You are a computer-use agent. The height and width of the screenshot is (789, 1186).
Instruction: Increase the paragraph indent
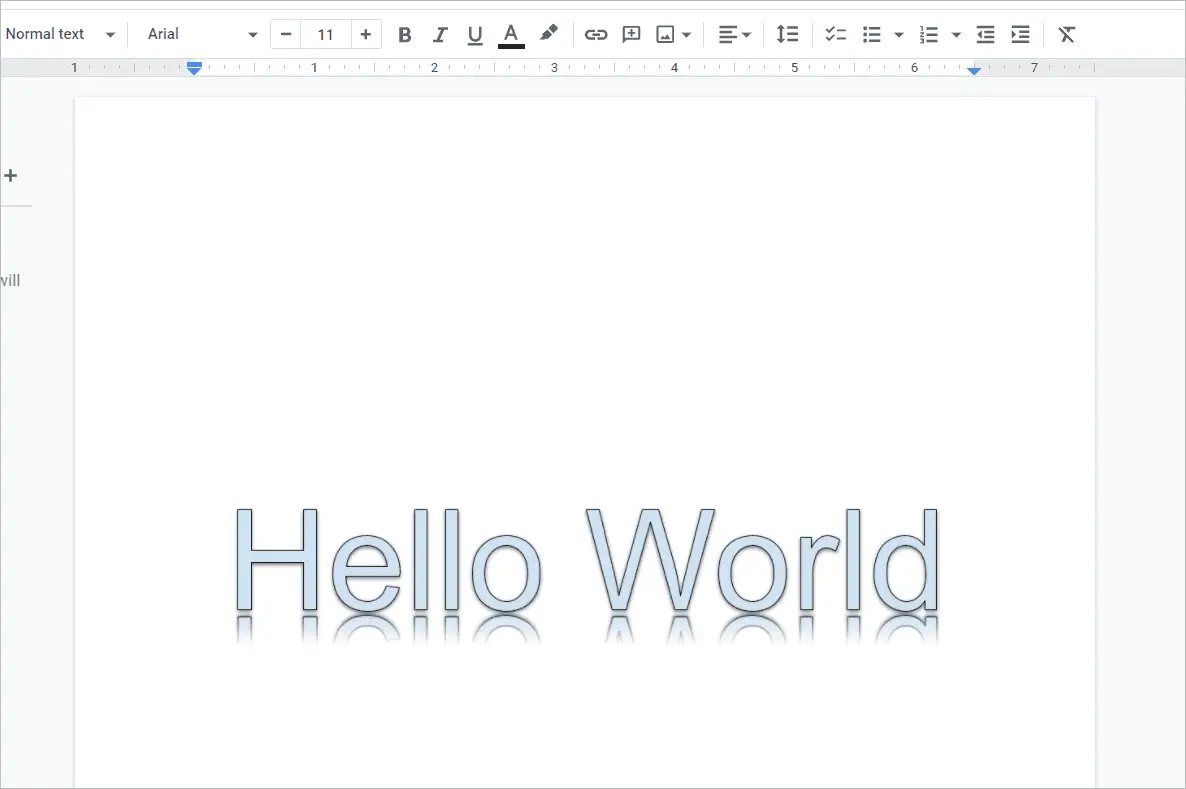(1019, 34)
